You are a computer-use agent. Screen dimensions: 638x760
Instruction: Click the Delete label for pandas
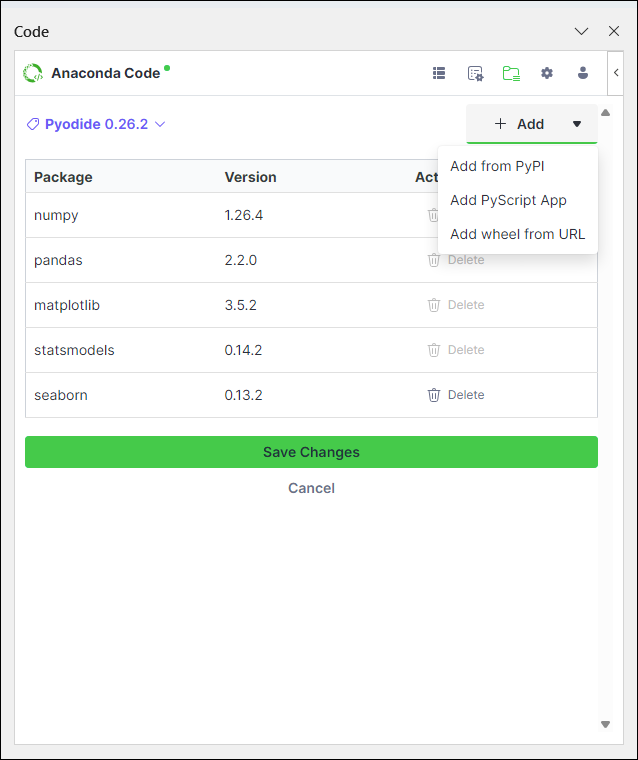[x=466, y=260]
